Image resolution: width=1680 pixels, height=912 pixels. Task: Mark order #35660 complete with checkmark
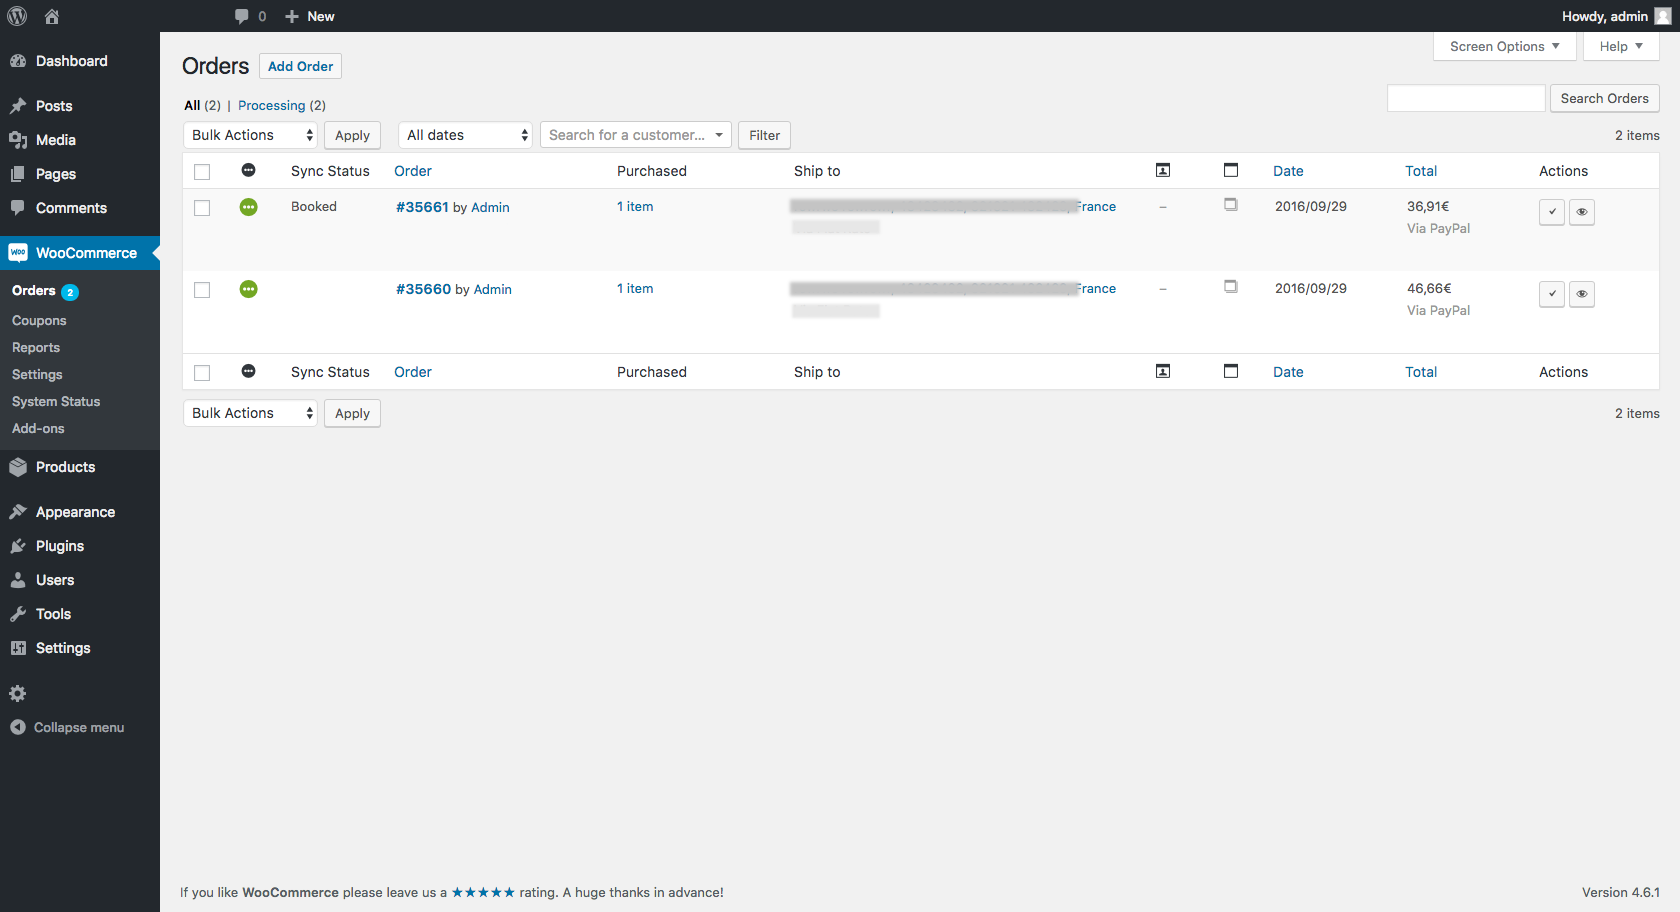[1552, 294]
